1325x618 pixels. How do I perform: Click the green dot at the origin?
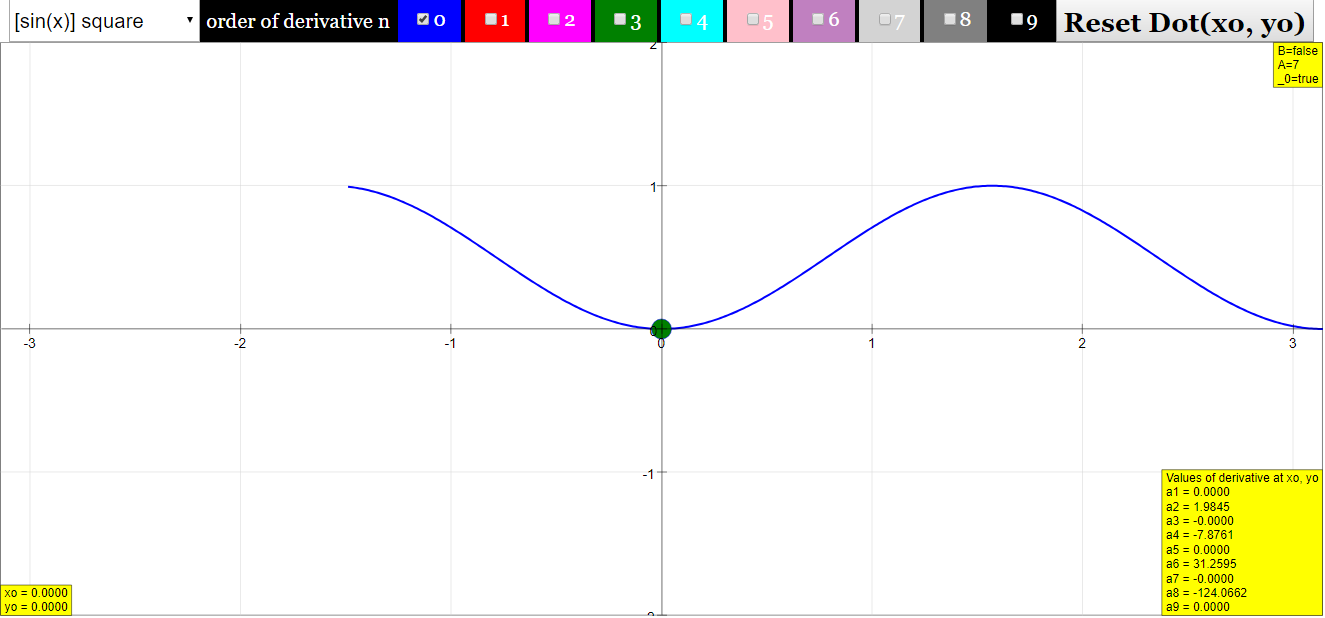[661, 328]
